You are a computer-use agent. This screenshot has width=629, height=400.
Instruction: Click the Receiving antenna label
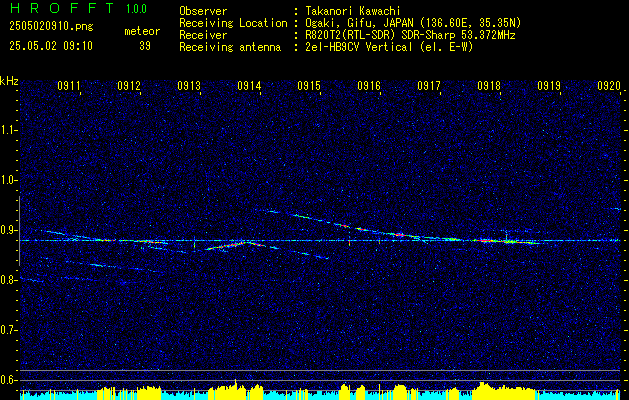(x=230, y=47)
